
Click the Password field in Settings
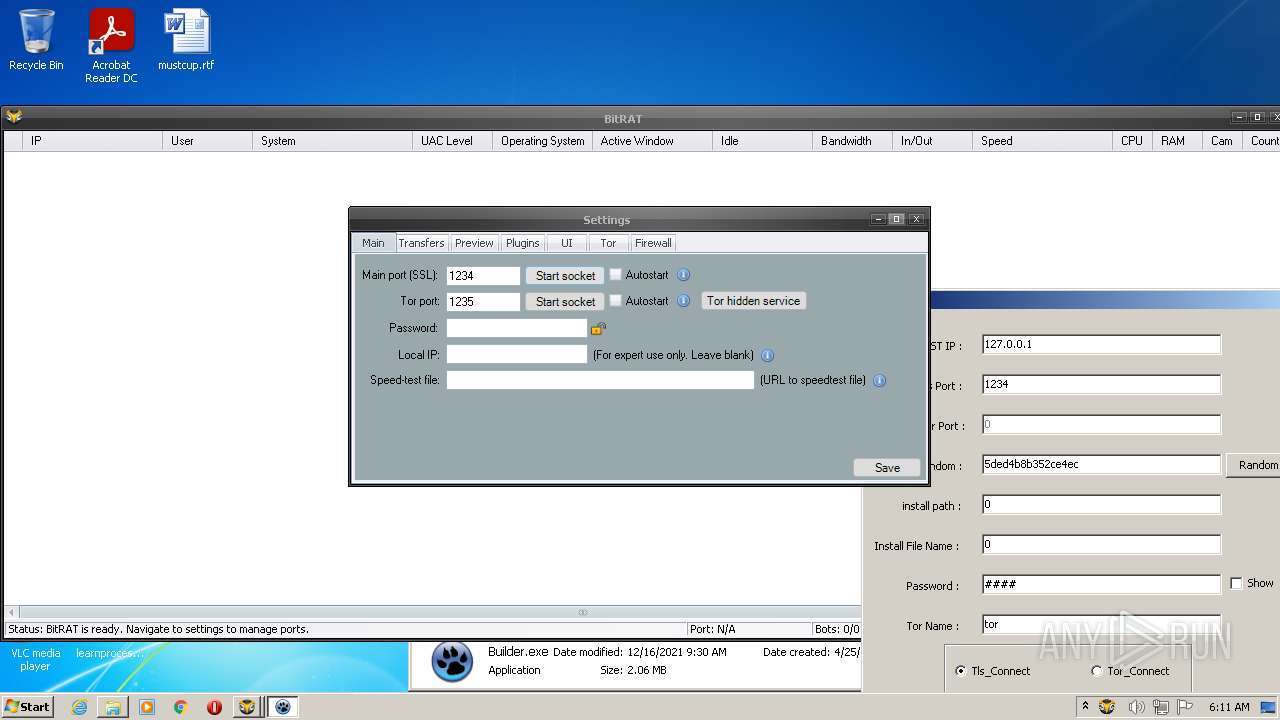pos(516,328)
